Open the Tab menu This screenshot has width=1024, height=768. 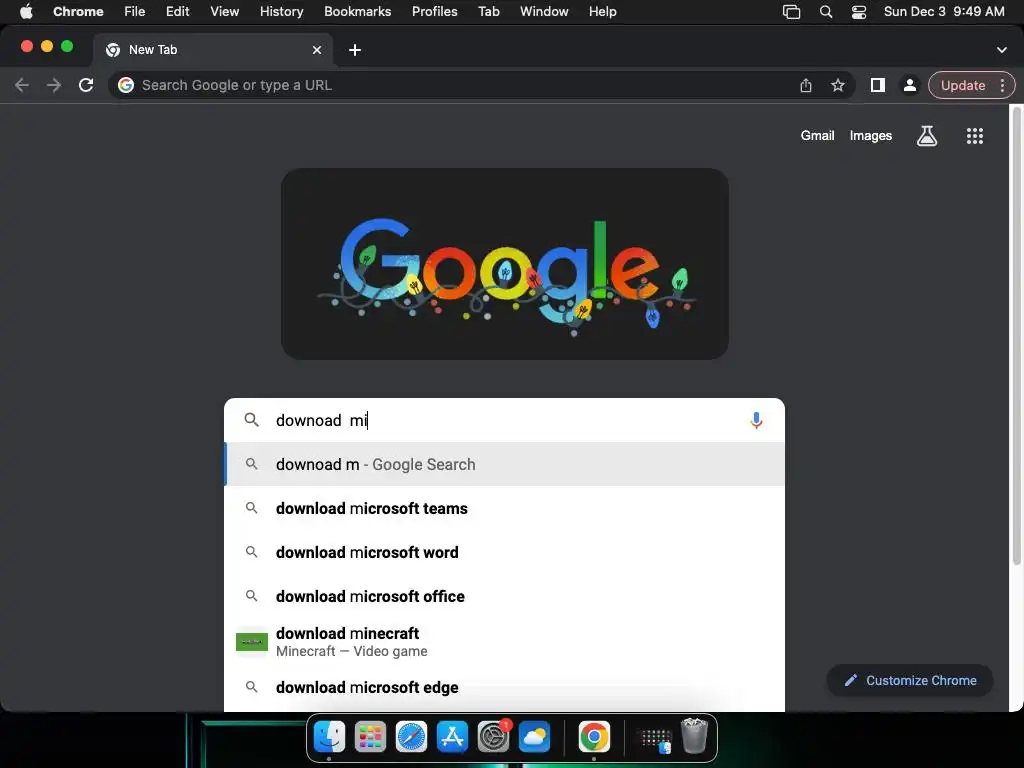coord(488,11)
